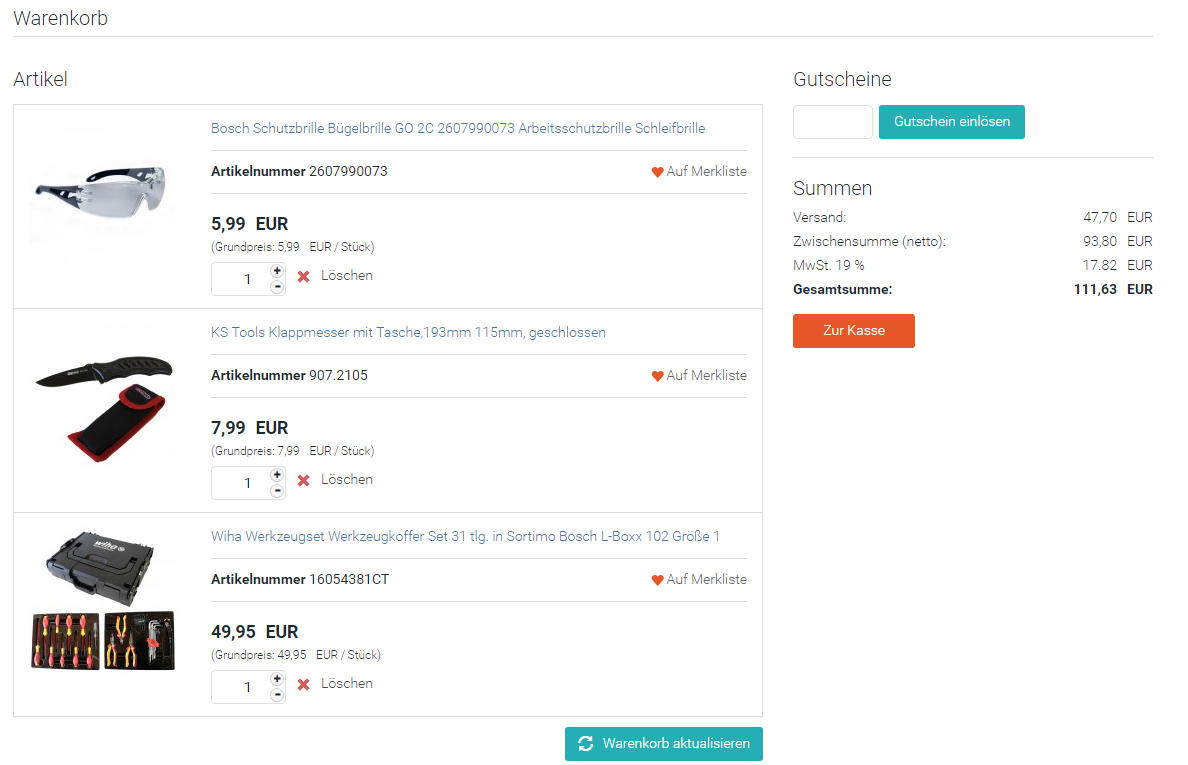The height and width of the screenshot is (765, 1188).
Task: Save Wiha Werkzeugset to Merkliste heart
Action: (658, 580)
